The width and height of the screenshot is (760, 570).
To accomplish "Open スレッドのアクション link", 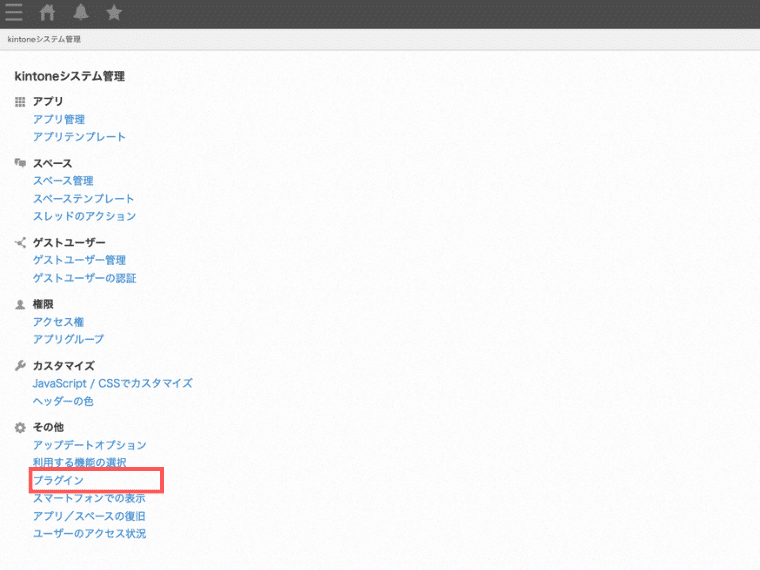I will (84, 216).
